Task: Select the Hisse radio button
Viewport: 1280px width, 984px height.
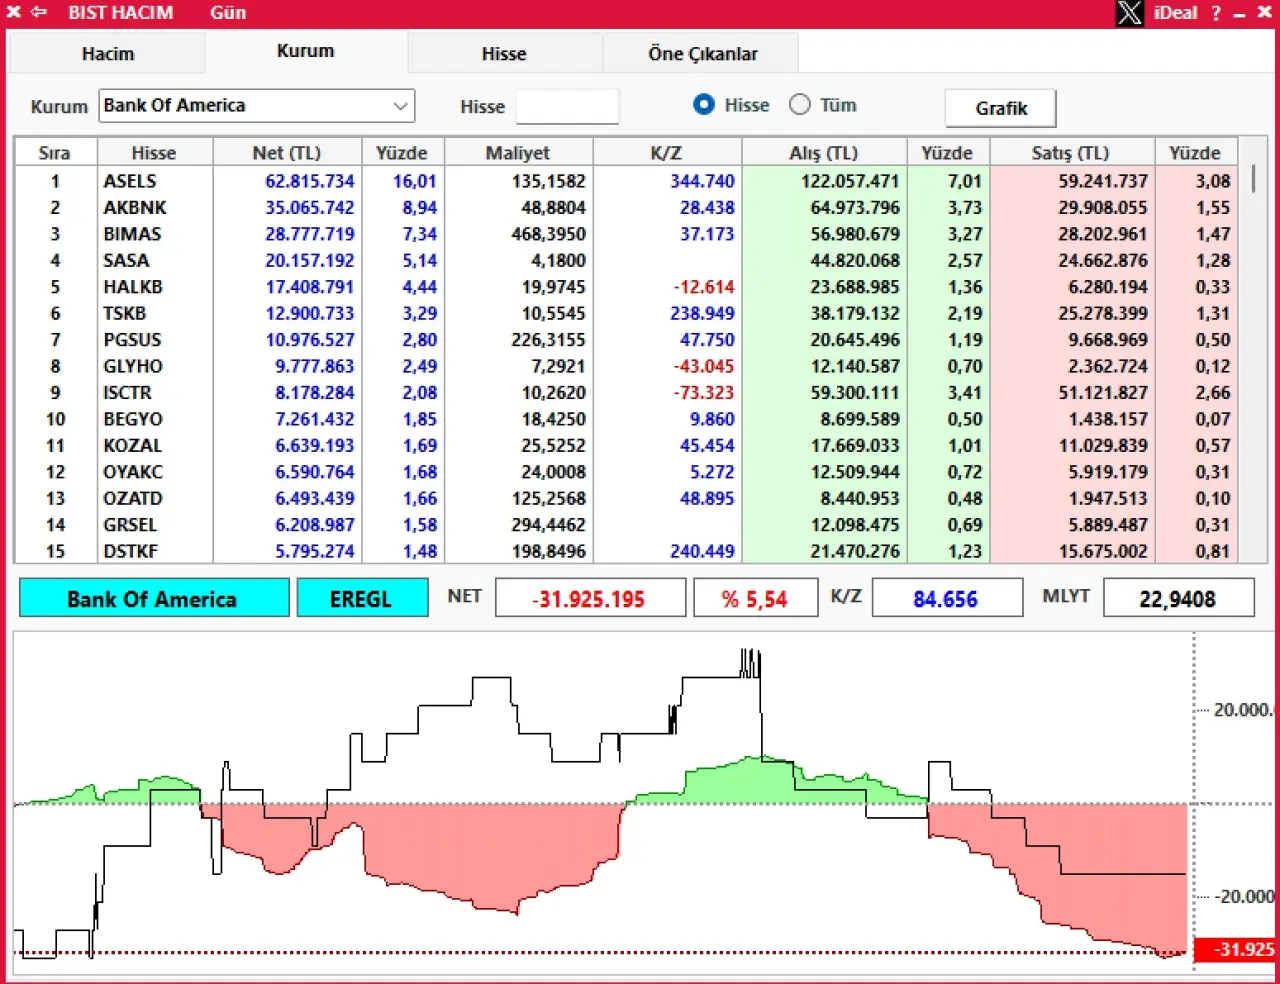Action: click(x=704, y=104)
